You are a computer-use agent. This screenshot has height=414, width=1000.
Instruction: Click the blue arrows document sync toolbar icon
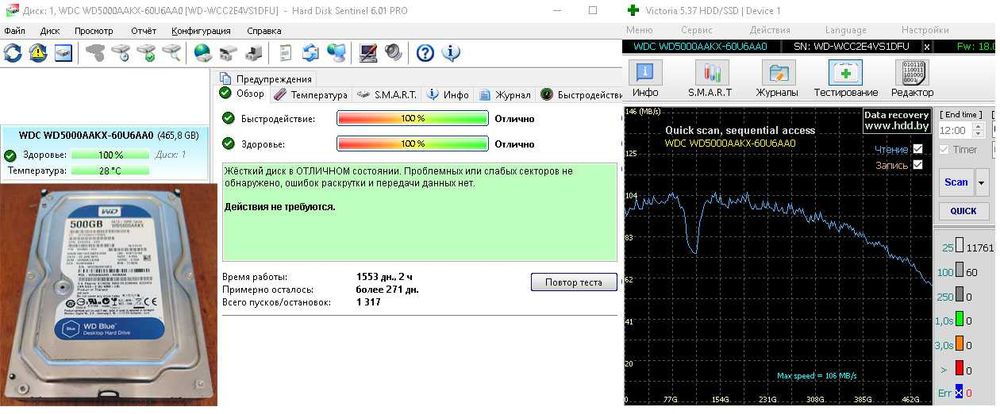(311, 53)
